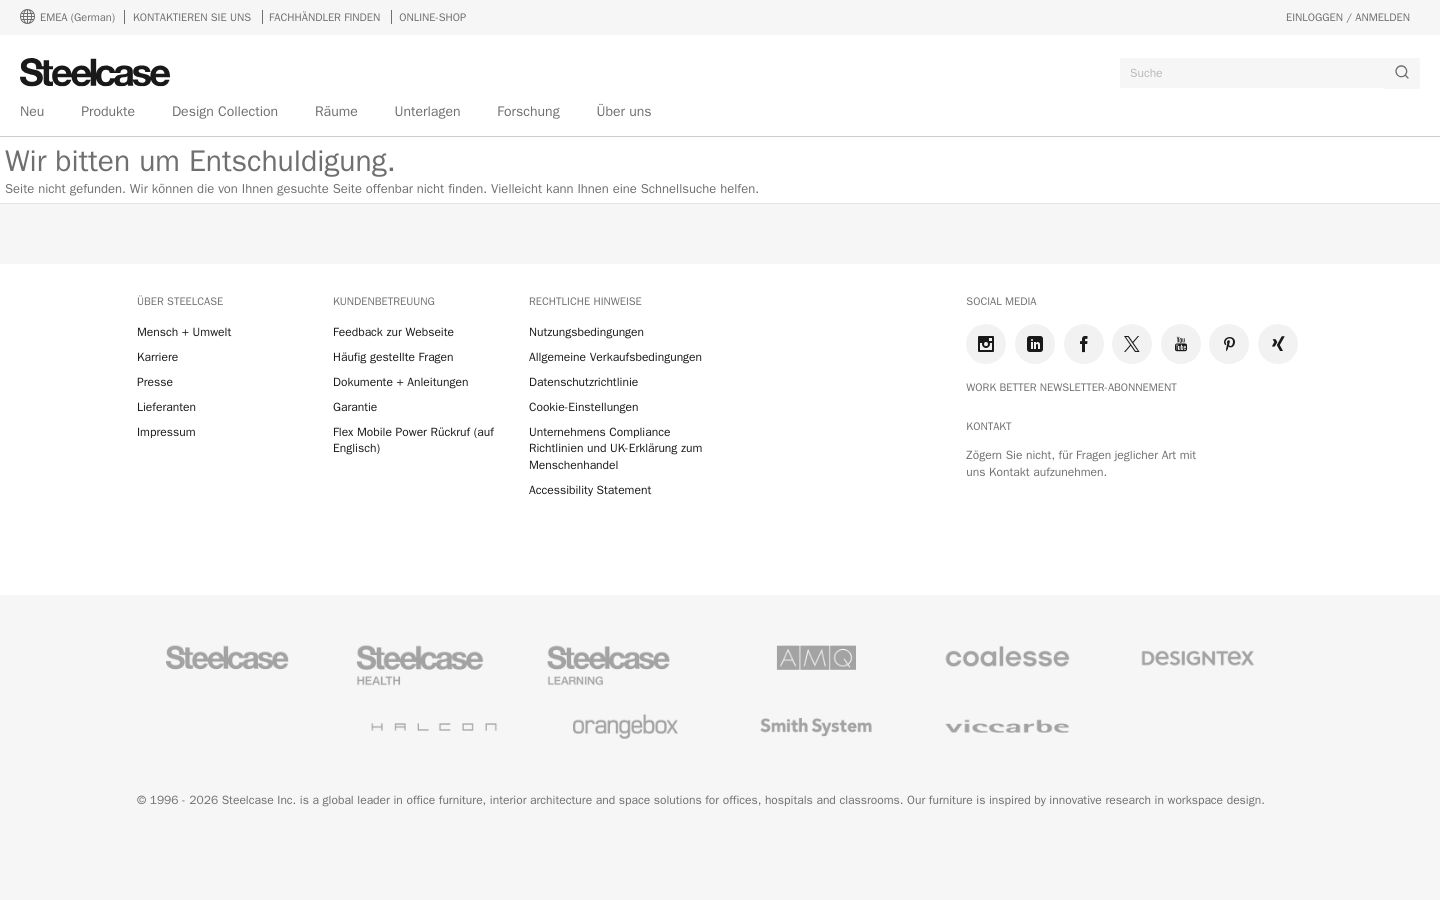Image resolution: width=1440 pixels, height=900 pixels.
Task: Open the Neu menu
Action: 32,112
